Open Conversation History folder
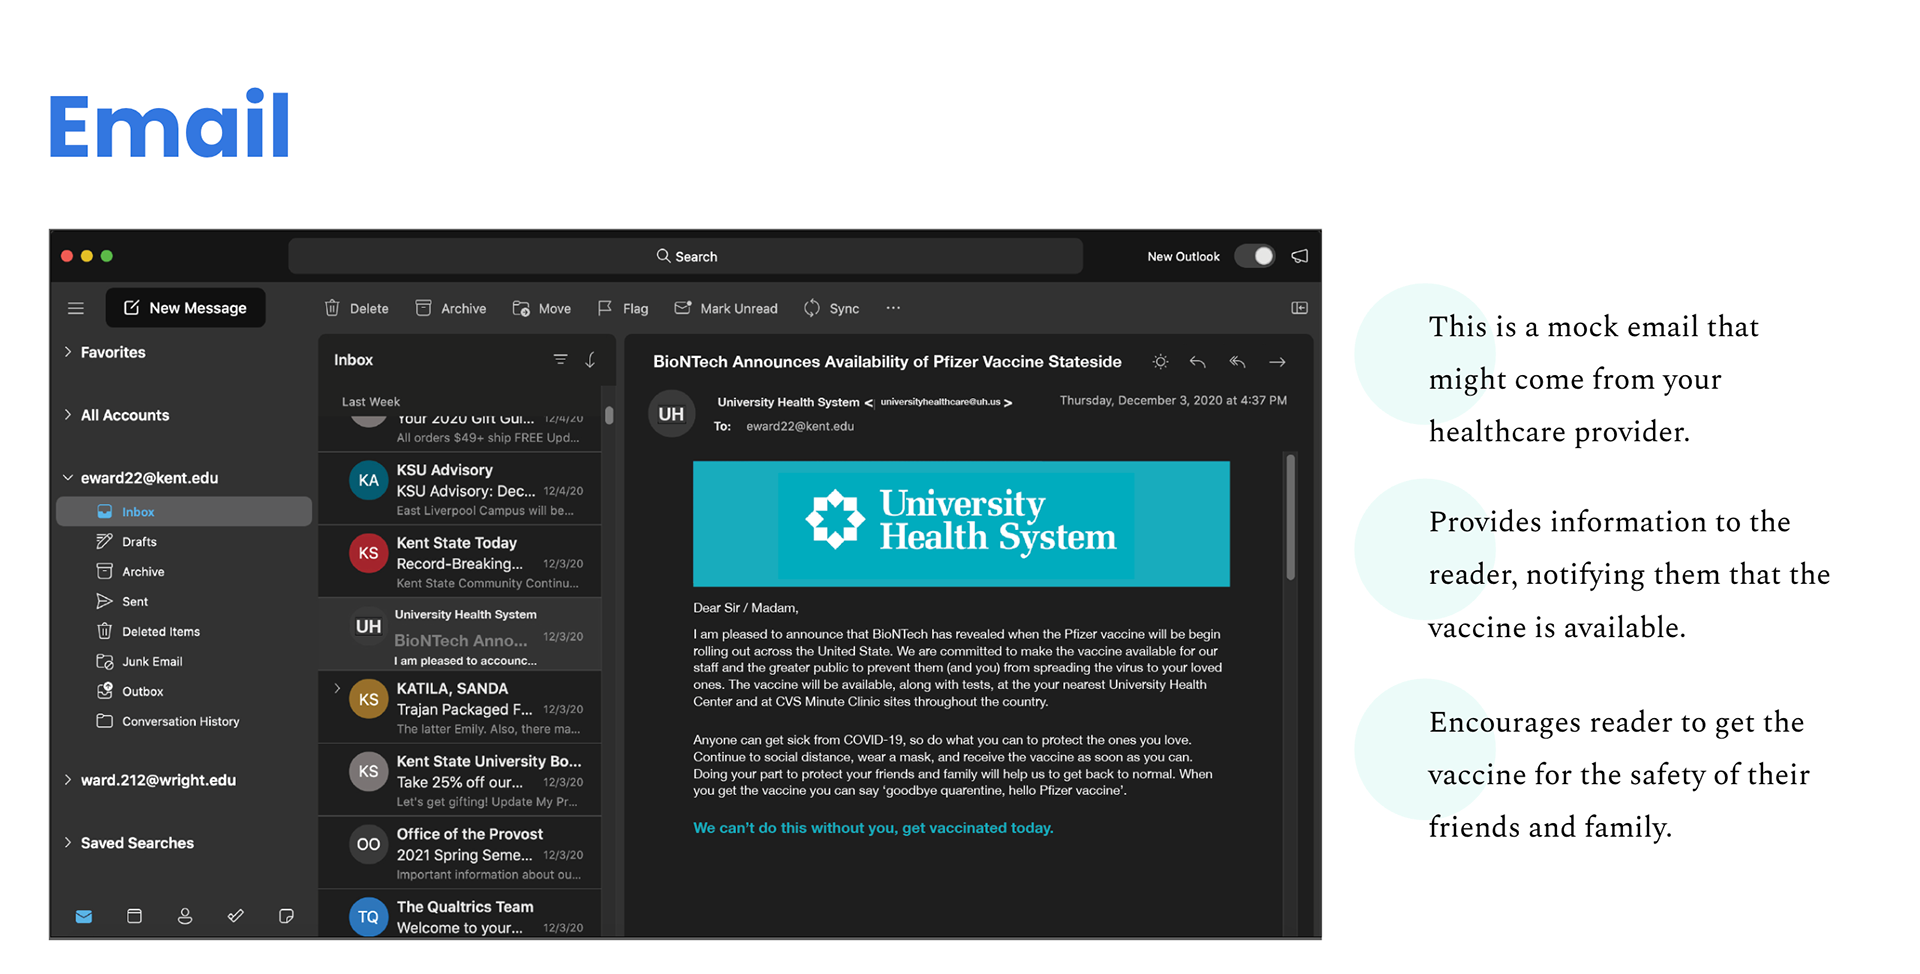Screen dimensions: 1920x974 pyautogui.click(x=168, y=721)
